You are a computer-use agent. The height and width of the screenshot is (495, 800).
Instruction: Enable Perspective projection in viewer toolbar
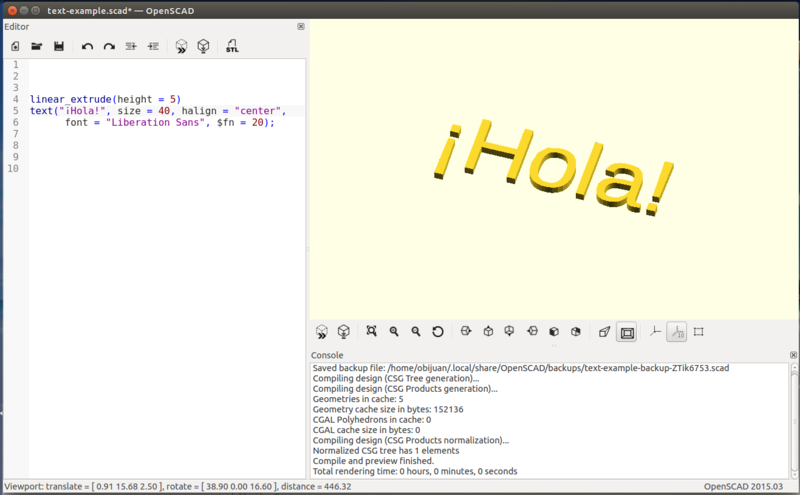pyautogui.click(x=604, y=331)
